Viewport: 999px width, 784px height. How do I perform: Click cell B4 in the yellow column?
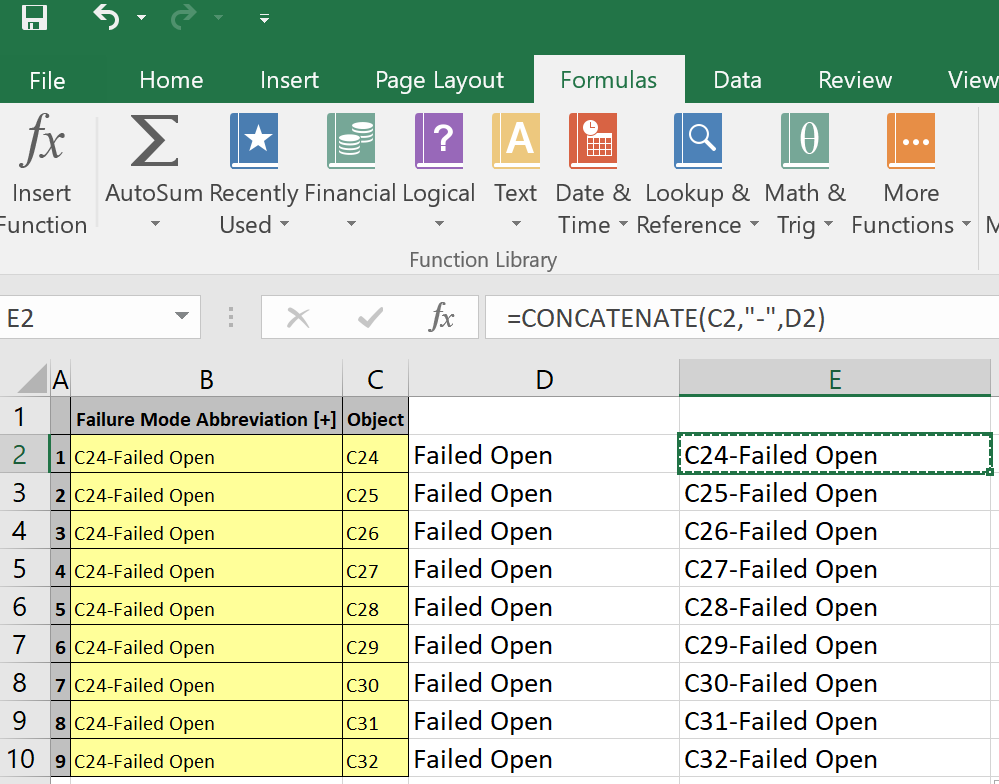206,531
